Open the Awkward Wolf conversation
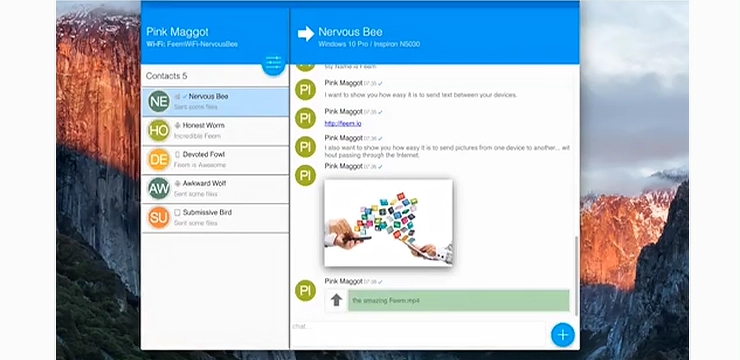Screen dimensions: 740x360 click(x=215, y=189)
